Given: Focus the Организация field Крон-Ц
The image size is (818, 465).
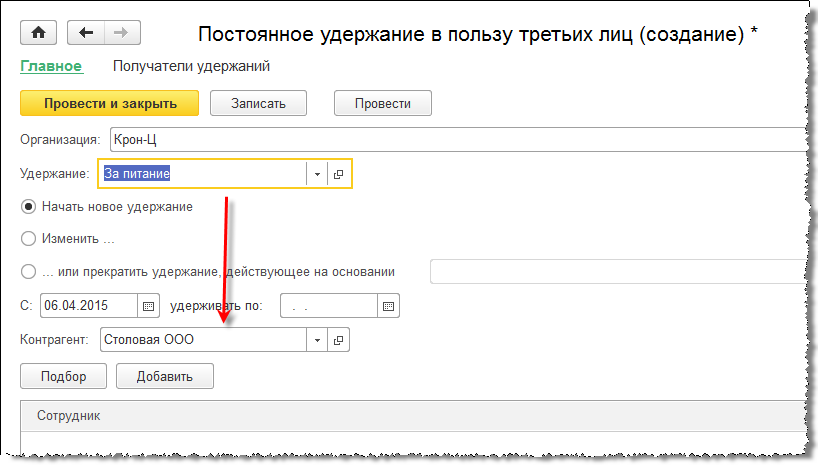Looking at the screenshot, I should [x=459, y=140].
